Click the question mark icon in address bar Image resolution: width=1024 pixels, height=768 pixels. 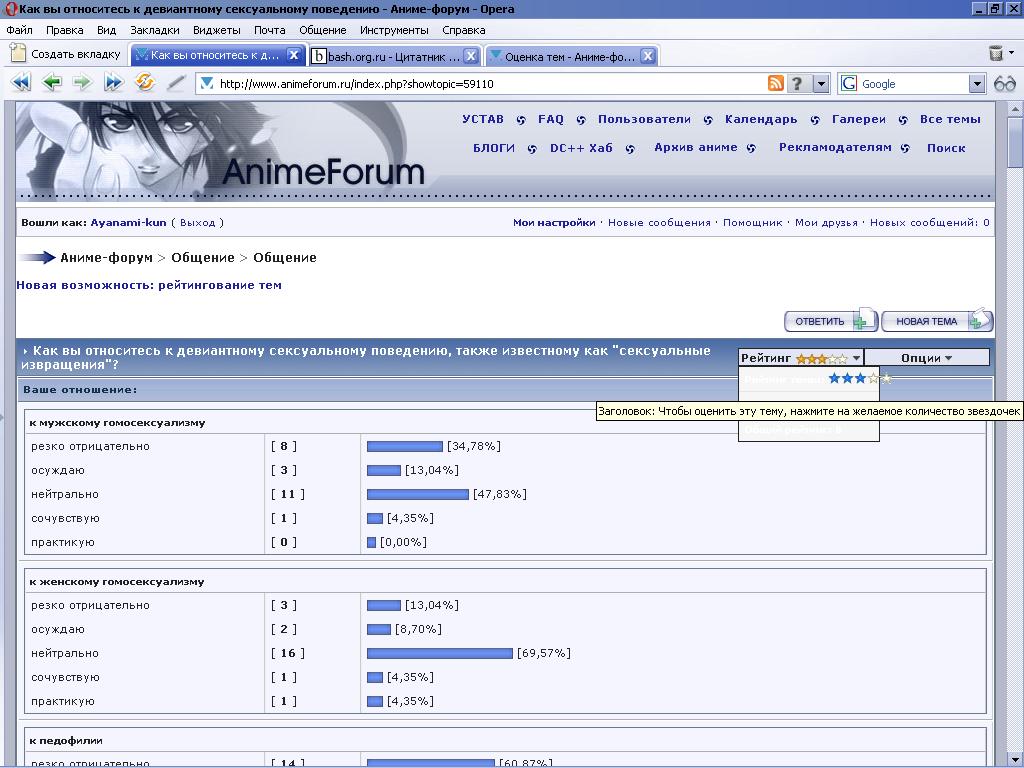point(797,84)
